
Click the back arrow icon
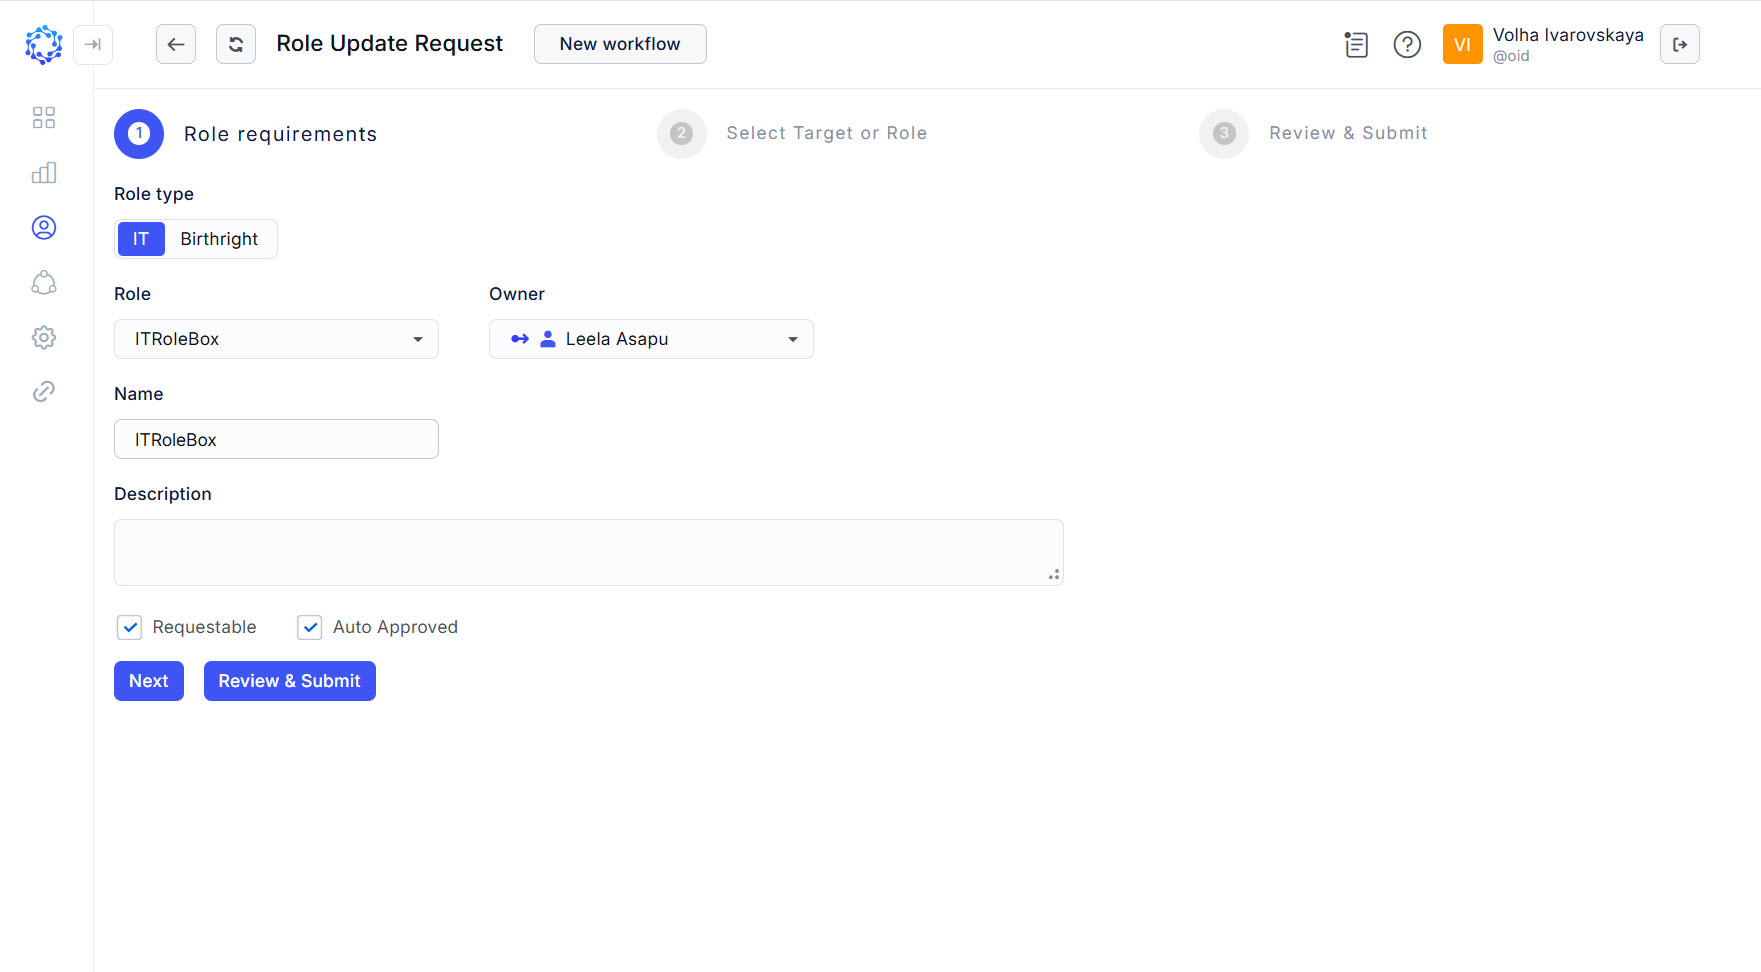click(175, 44)
